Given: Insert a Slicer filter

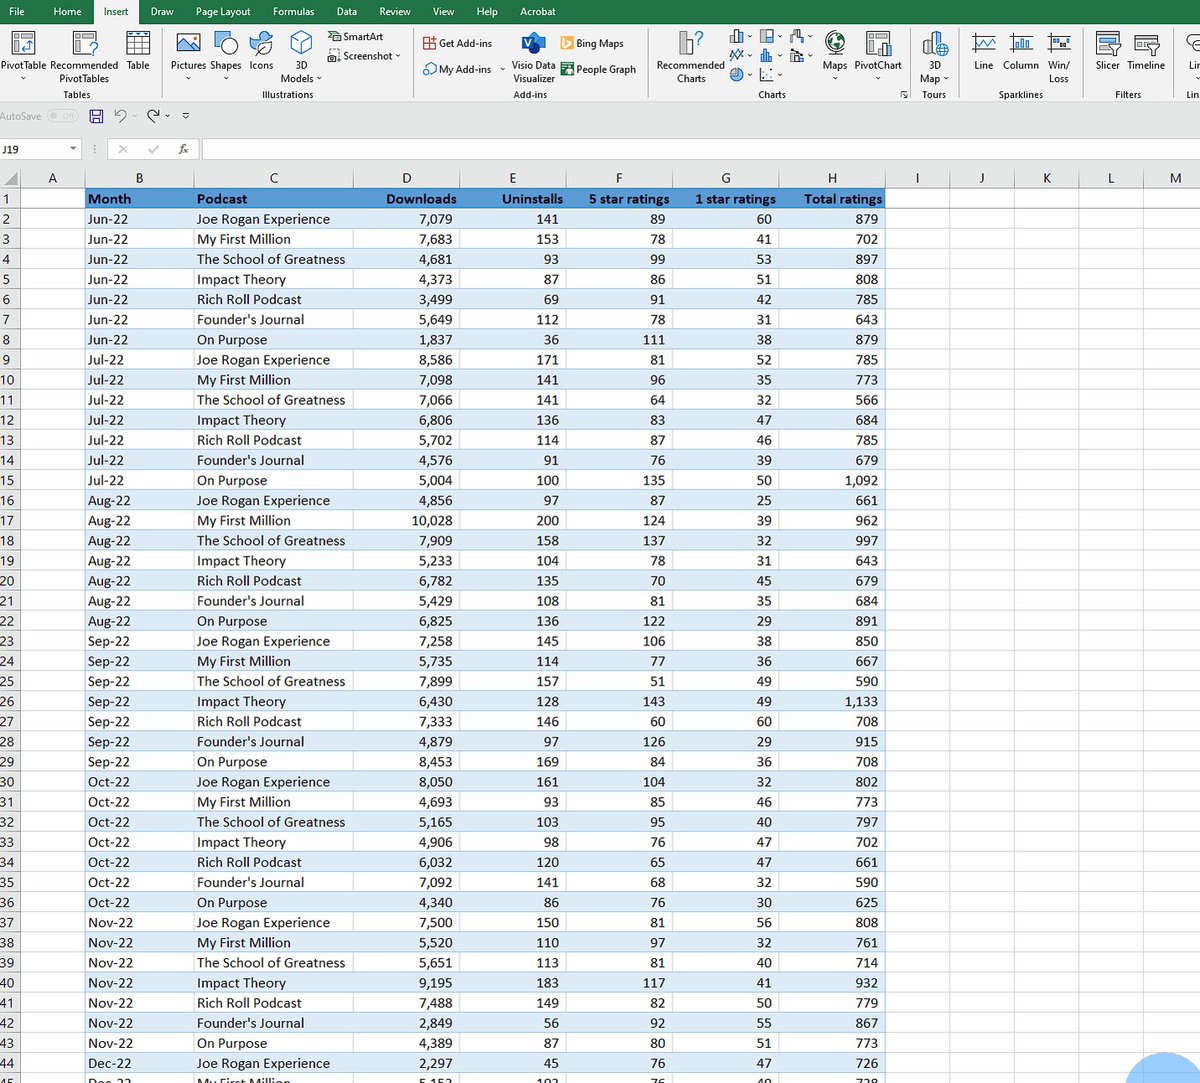Looking at the screenshot, I should (1107, 50).
